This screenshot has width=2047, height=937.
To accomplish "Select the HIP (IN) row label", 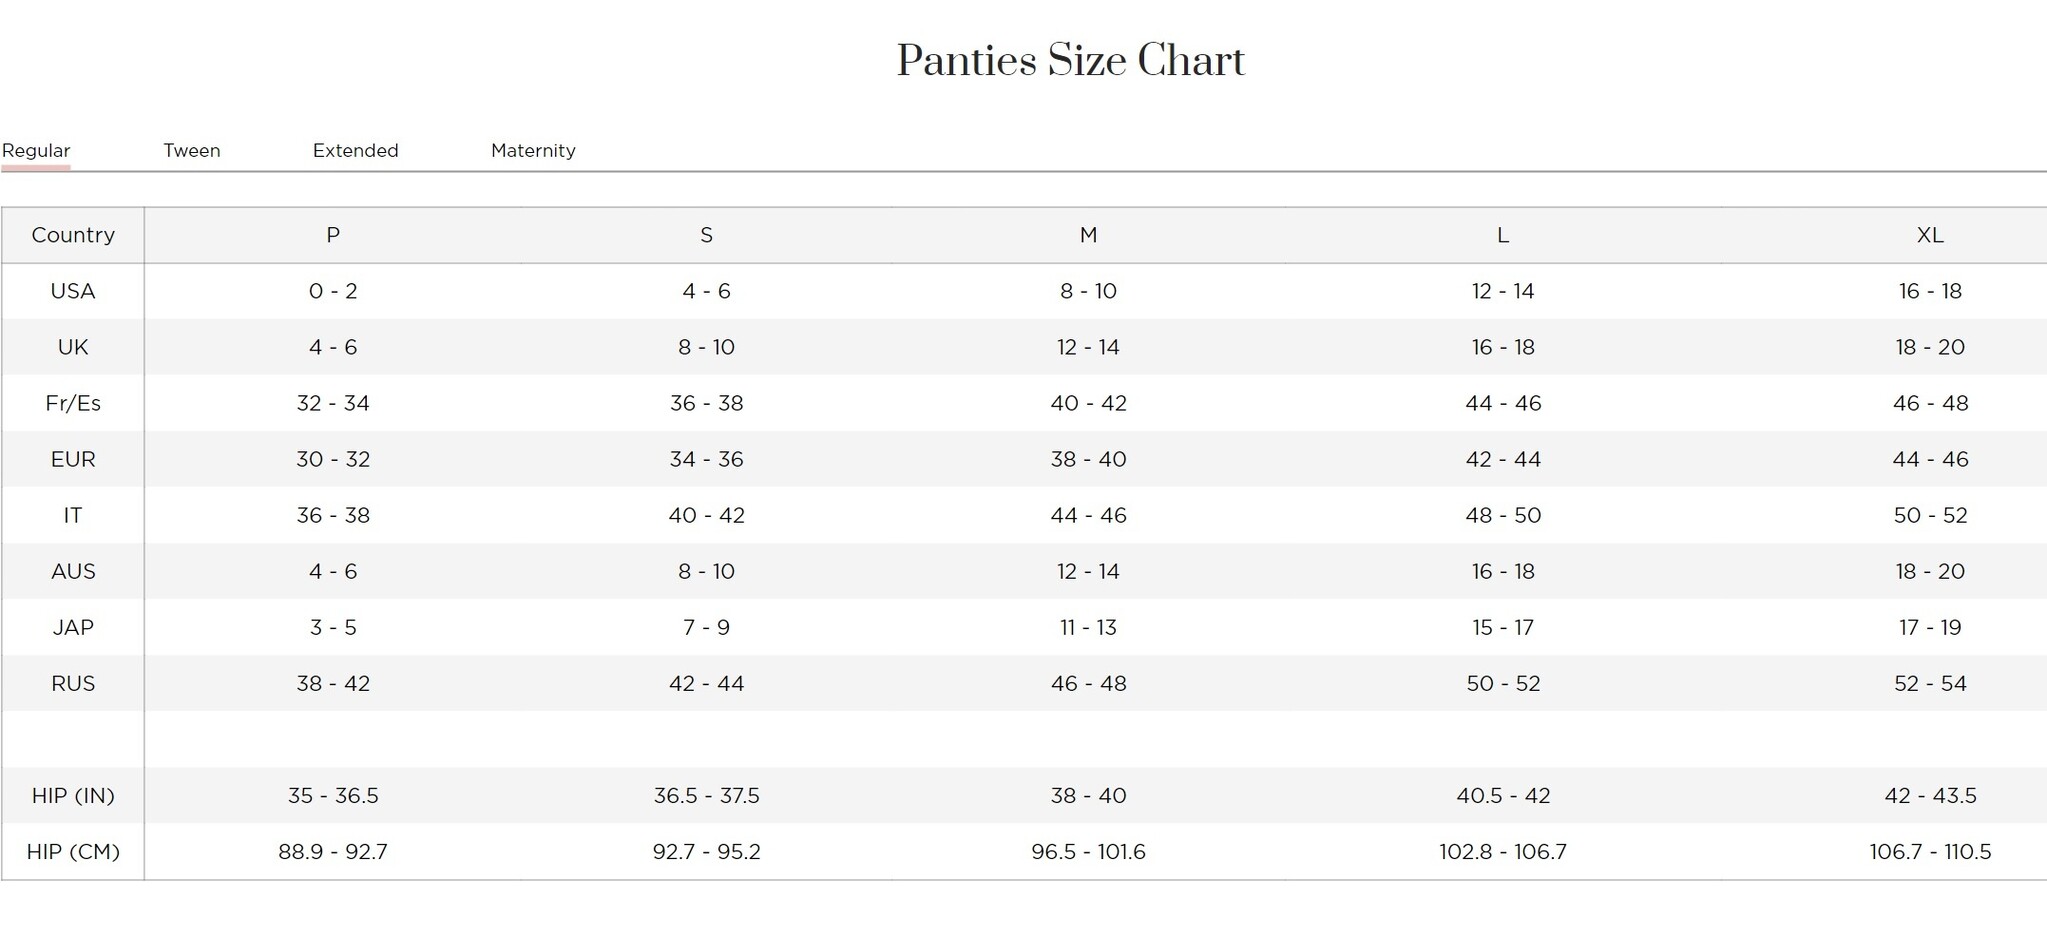I will 73,796.
